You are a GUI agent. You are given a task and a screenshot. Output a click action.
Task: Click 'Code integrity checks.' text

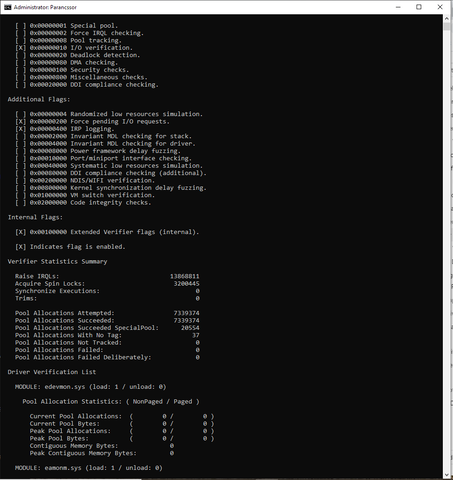point(111,202)
